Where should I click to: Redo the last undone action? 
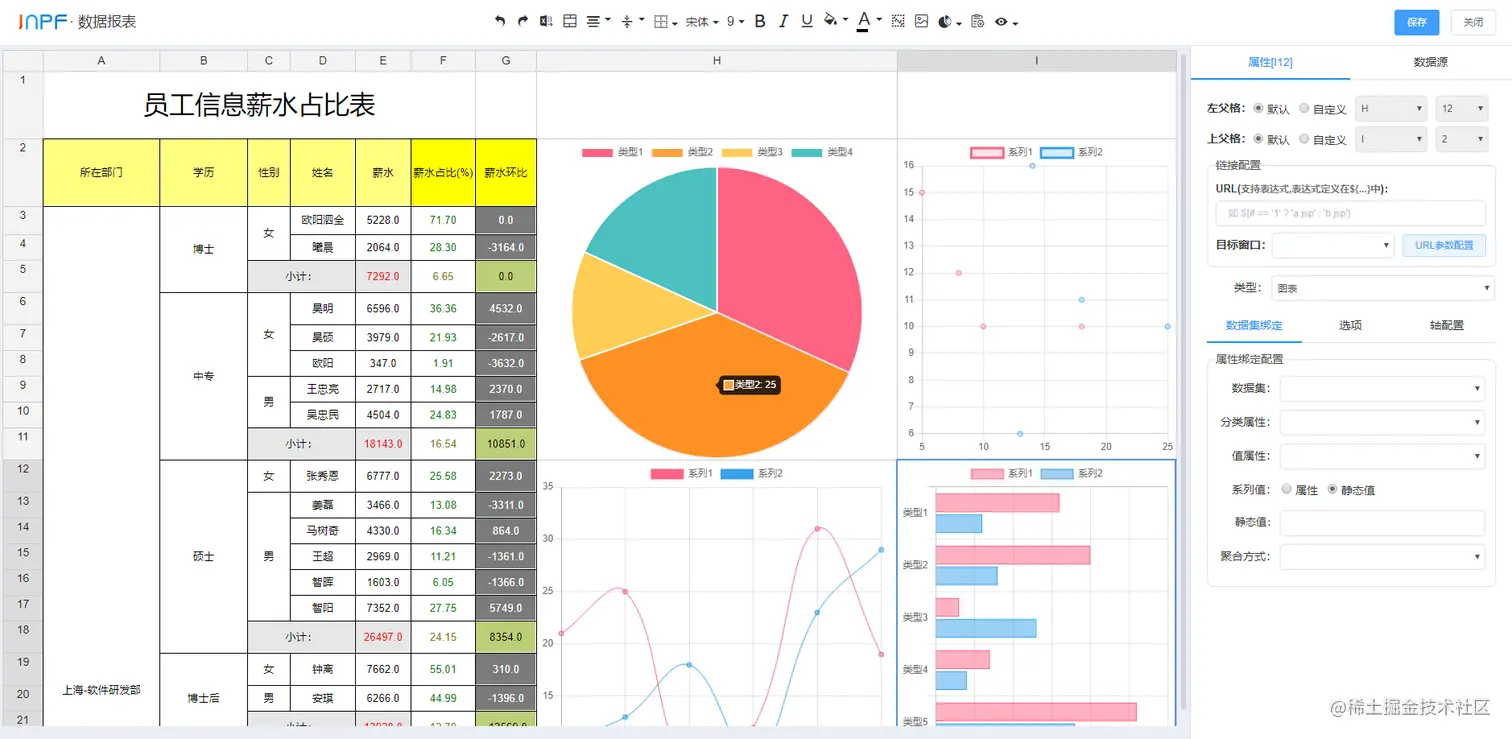click(x=523, y=21)
